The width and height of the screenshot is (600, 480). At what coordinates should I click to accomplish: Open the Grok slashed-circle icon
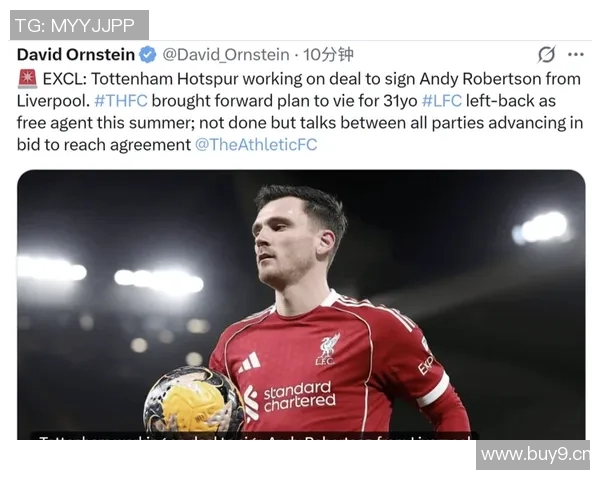tap(546, 54)
